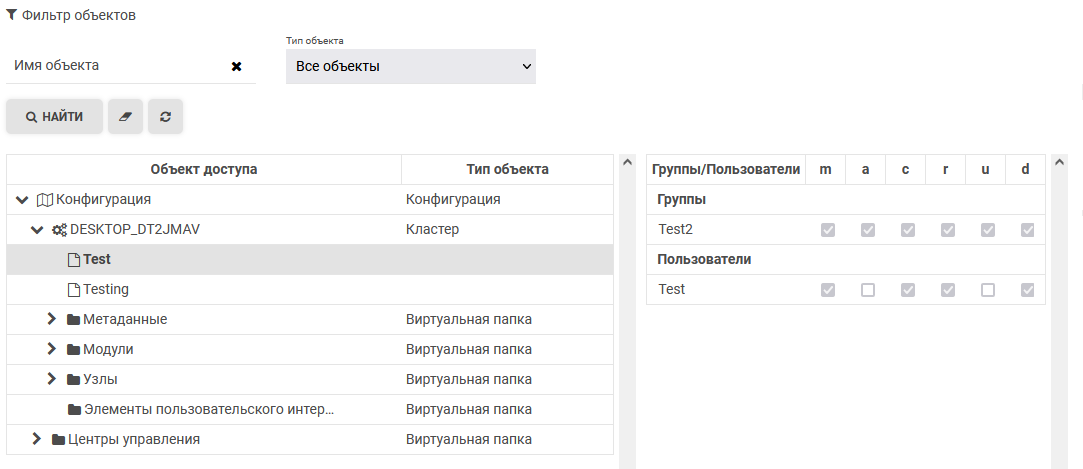Open the Все объекты object type dropdown
Image resolution: width=1083 pixels, height=469 pixels.
pos(410,67)
